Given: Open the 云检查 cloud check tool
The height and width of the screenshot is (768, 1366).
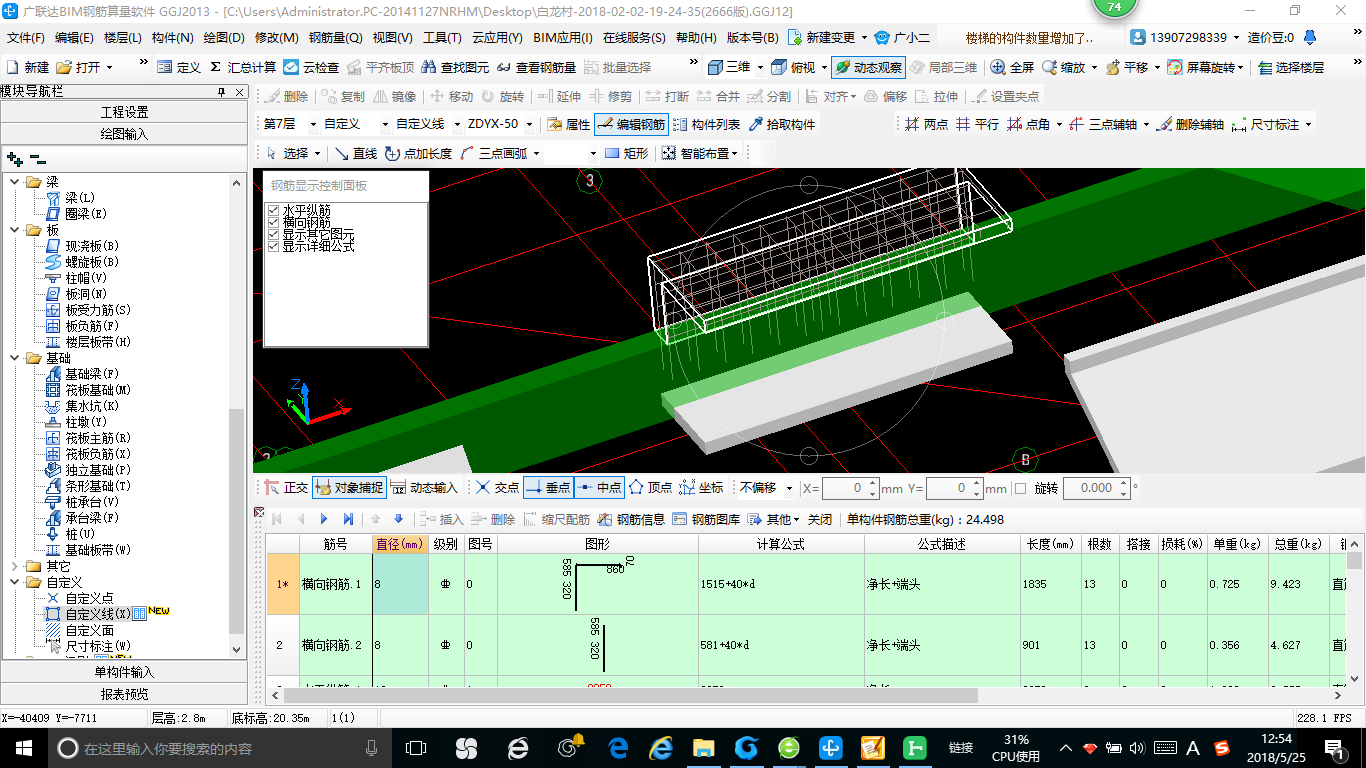Looking at the screenshot, I should (x=311, y=67).
